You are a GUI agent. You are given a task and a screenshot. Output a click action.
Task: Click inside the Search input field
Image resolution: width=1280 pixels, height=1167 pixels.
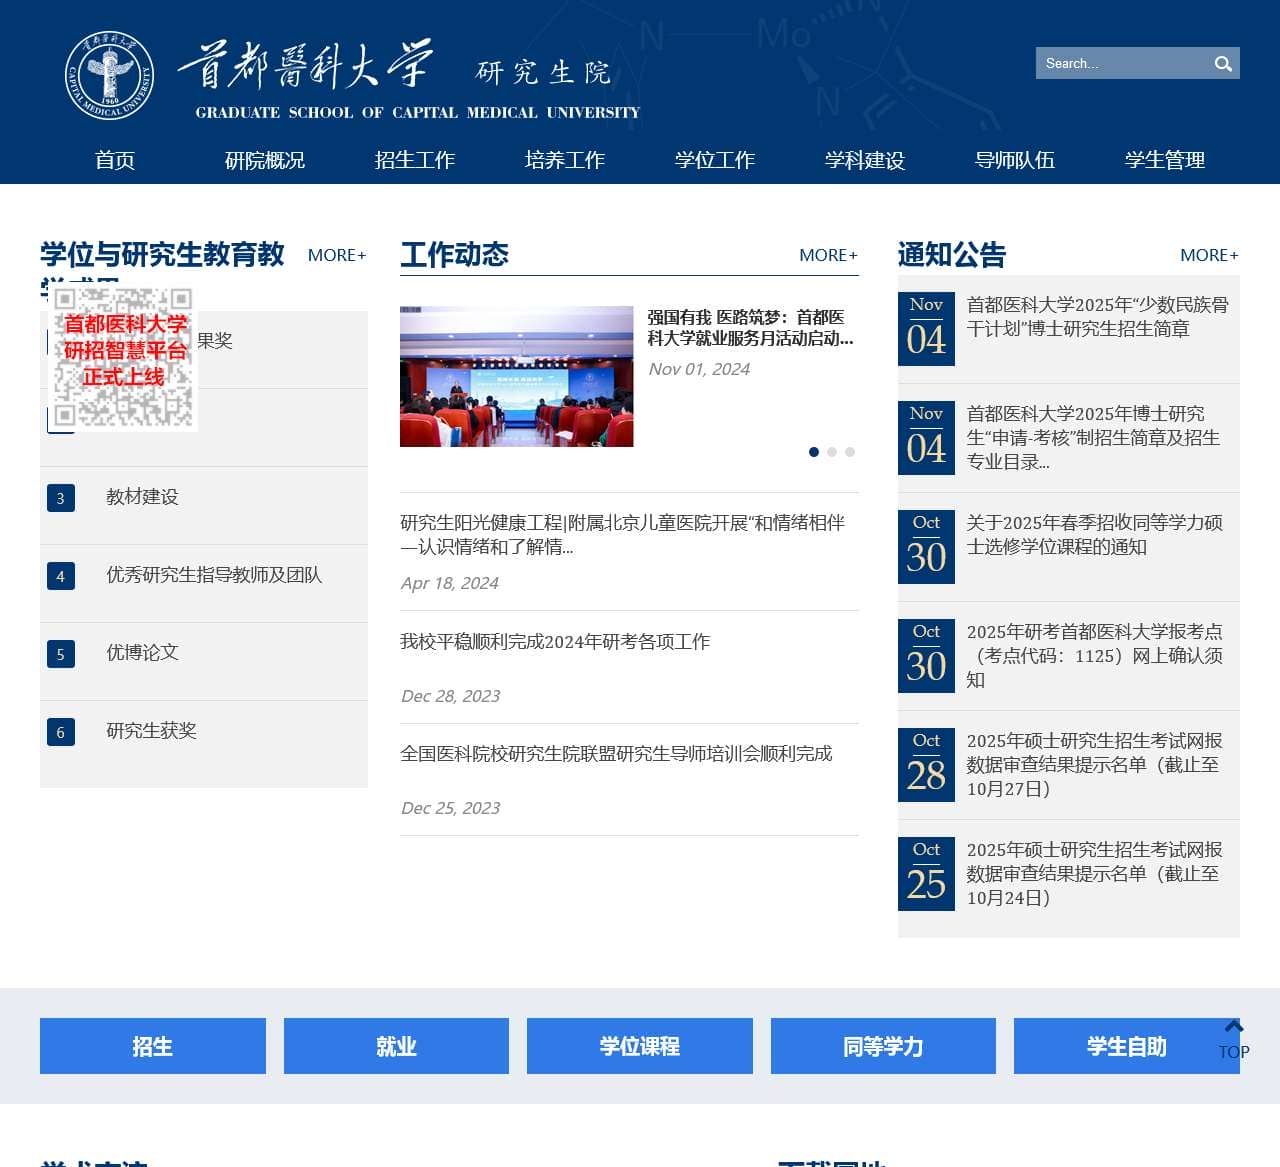(1120, 63)
